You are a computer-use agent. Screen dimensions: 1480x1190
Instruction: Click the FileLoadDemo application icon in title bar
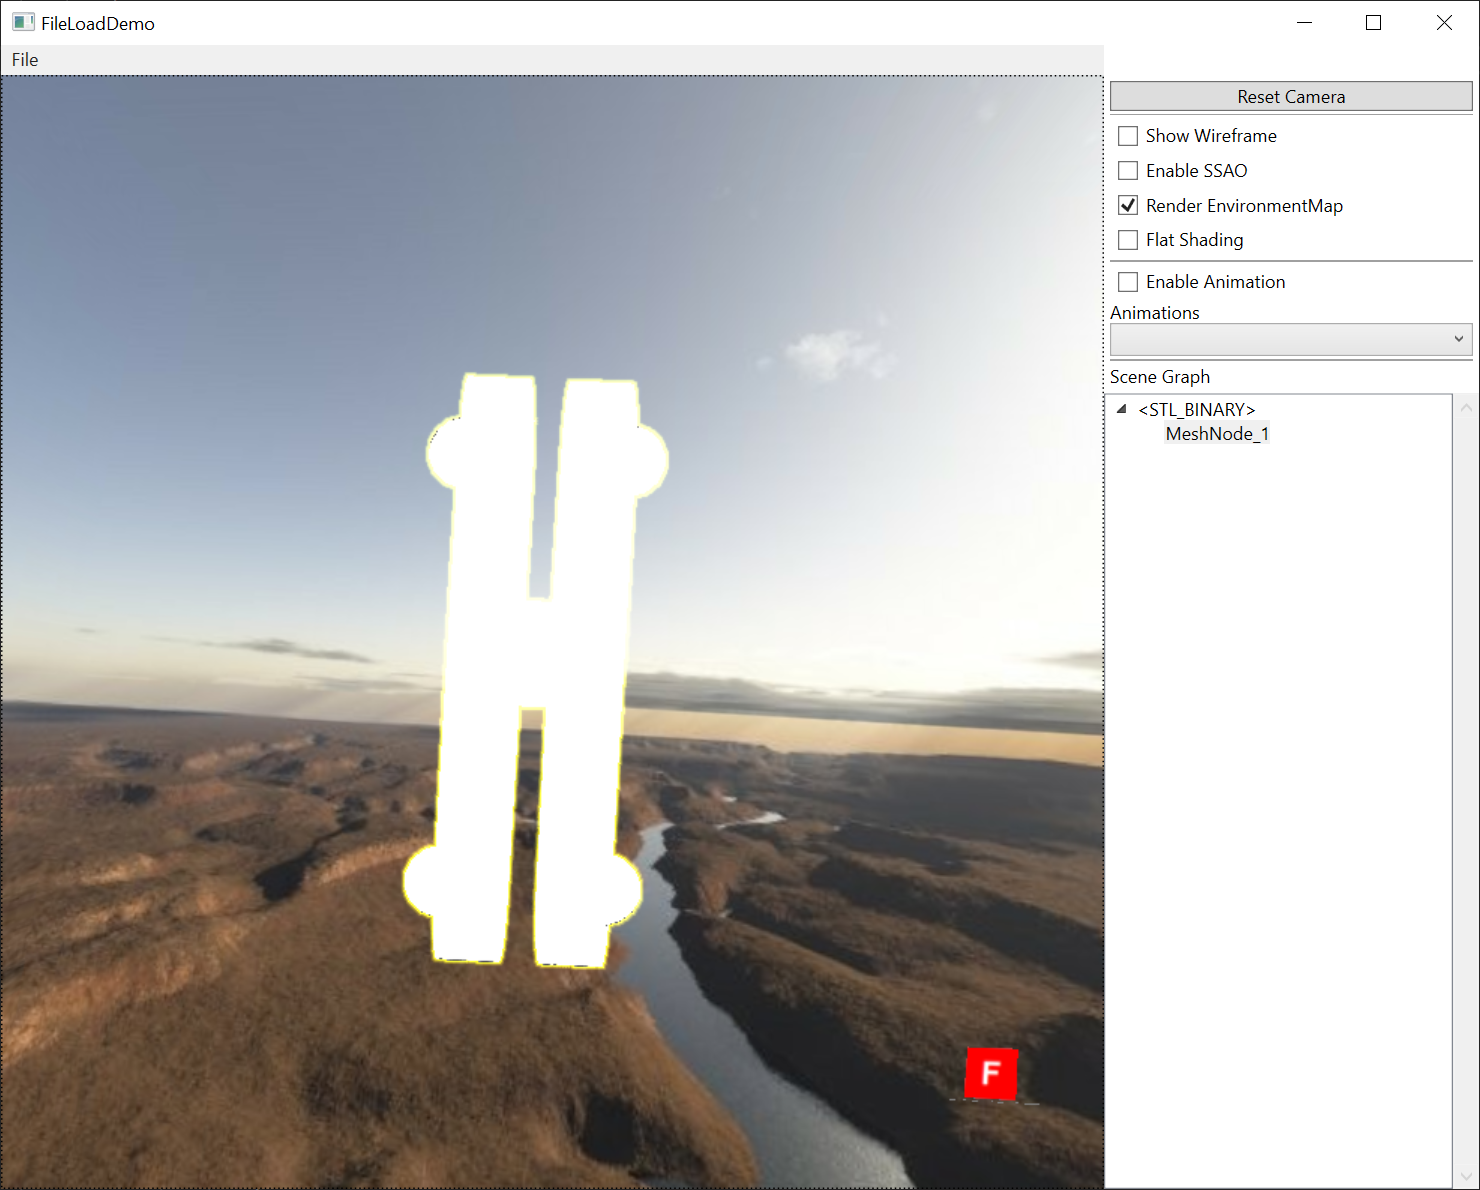pos(22,22)
